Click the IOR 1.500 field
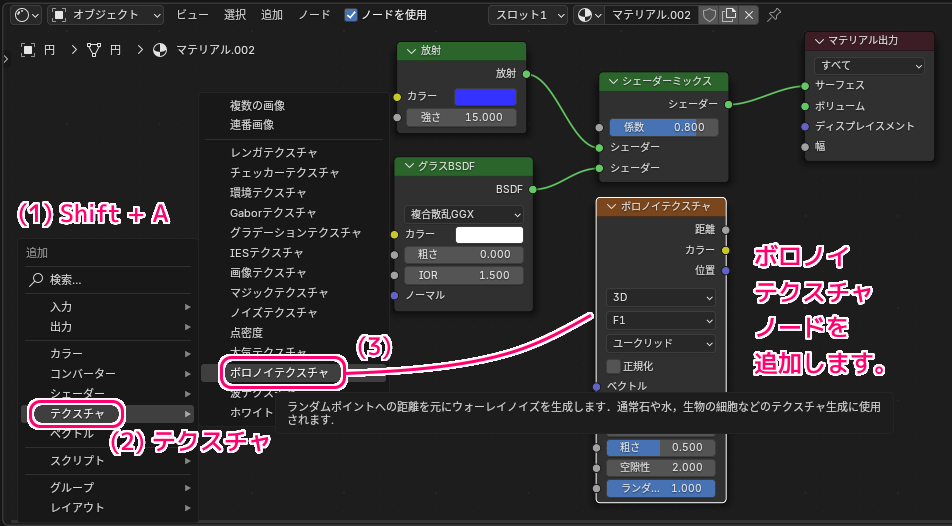 463,275
